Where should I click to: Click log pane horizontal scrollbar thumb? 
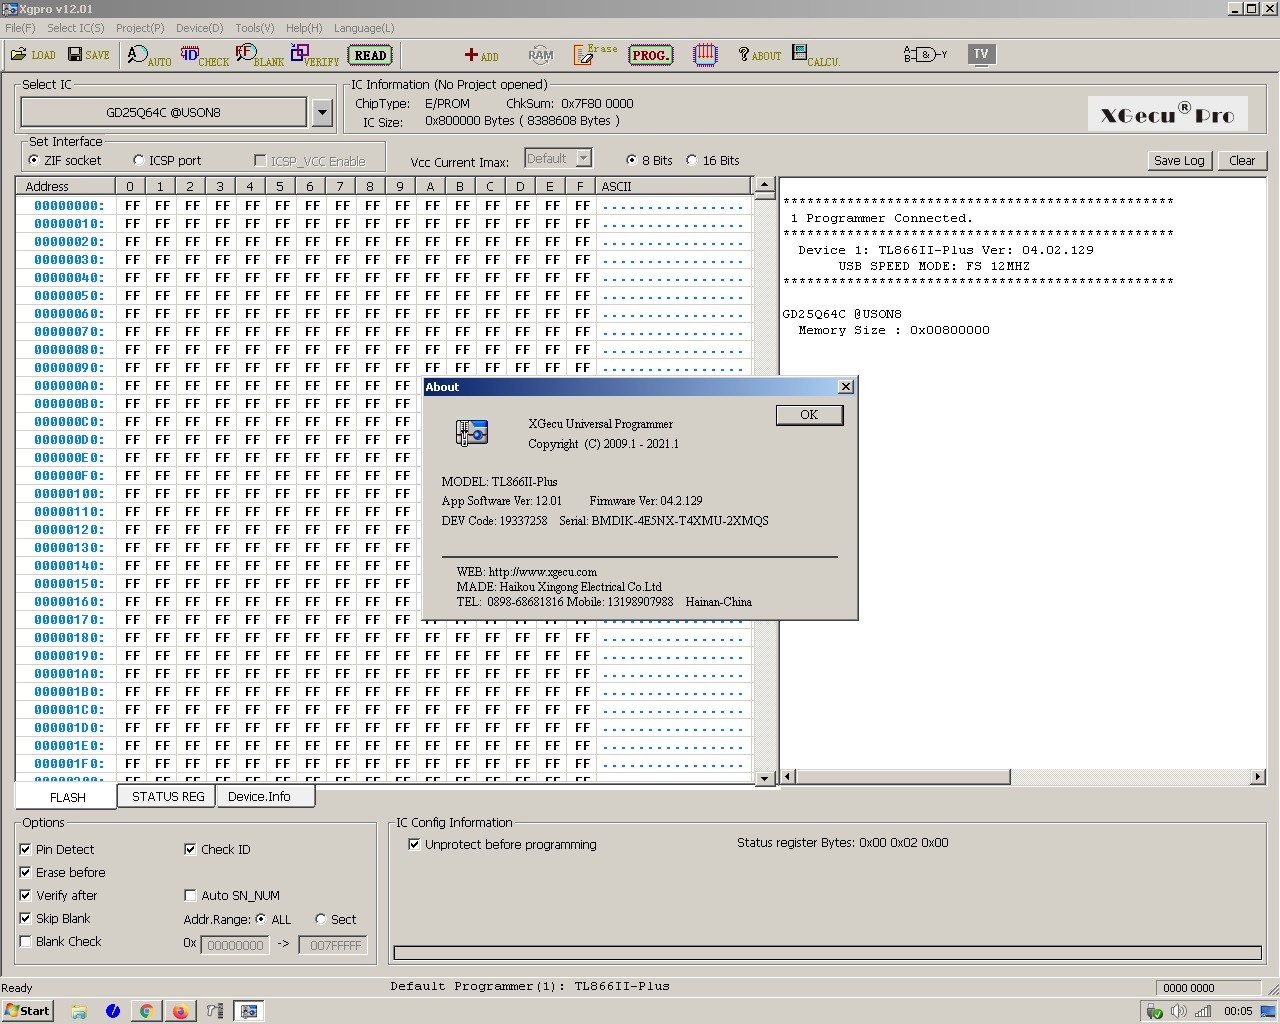pos(903,776)
